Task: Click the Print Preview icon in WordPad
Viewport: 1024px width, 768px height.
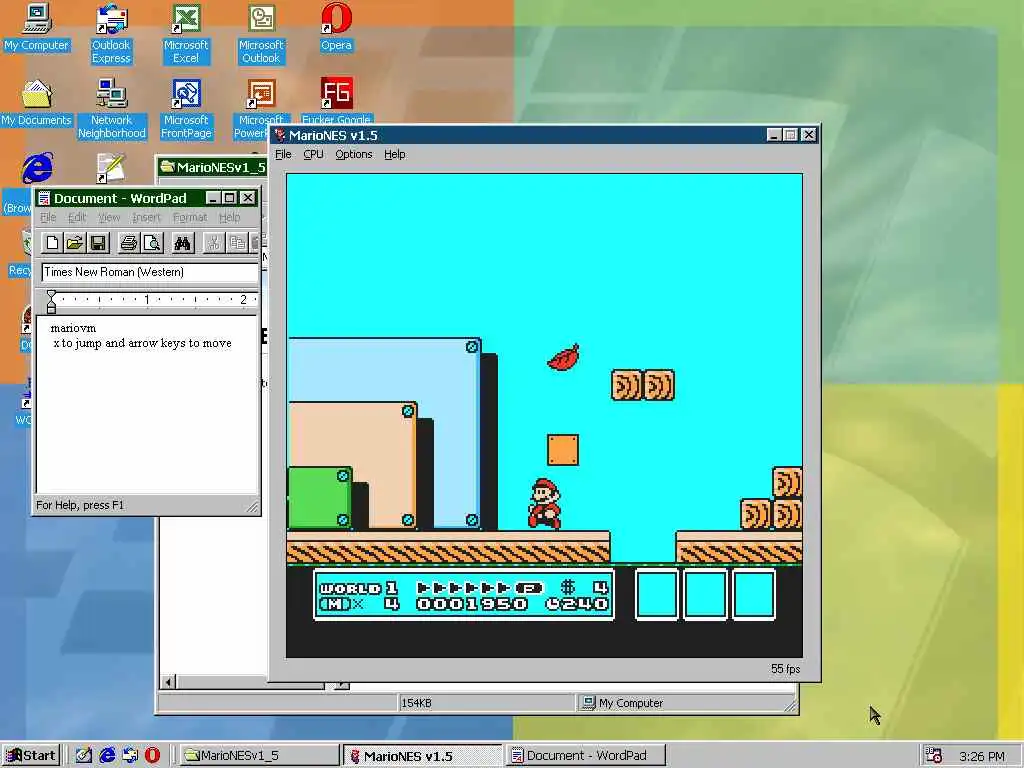Action: [152, 244]
